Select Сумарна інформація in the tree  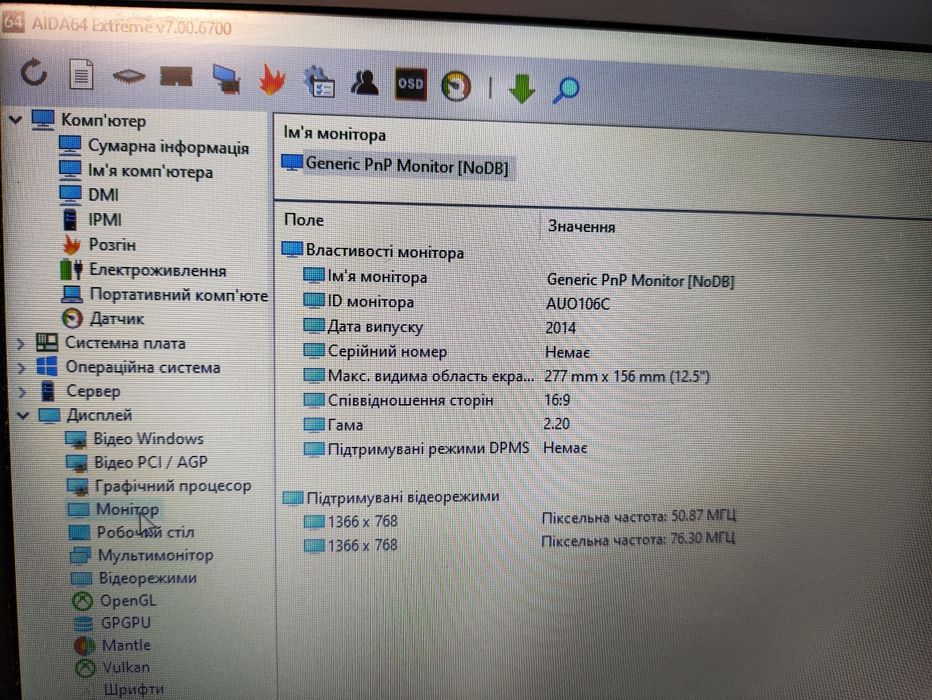point(168,147)
